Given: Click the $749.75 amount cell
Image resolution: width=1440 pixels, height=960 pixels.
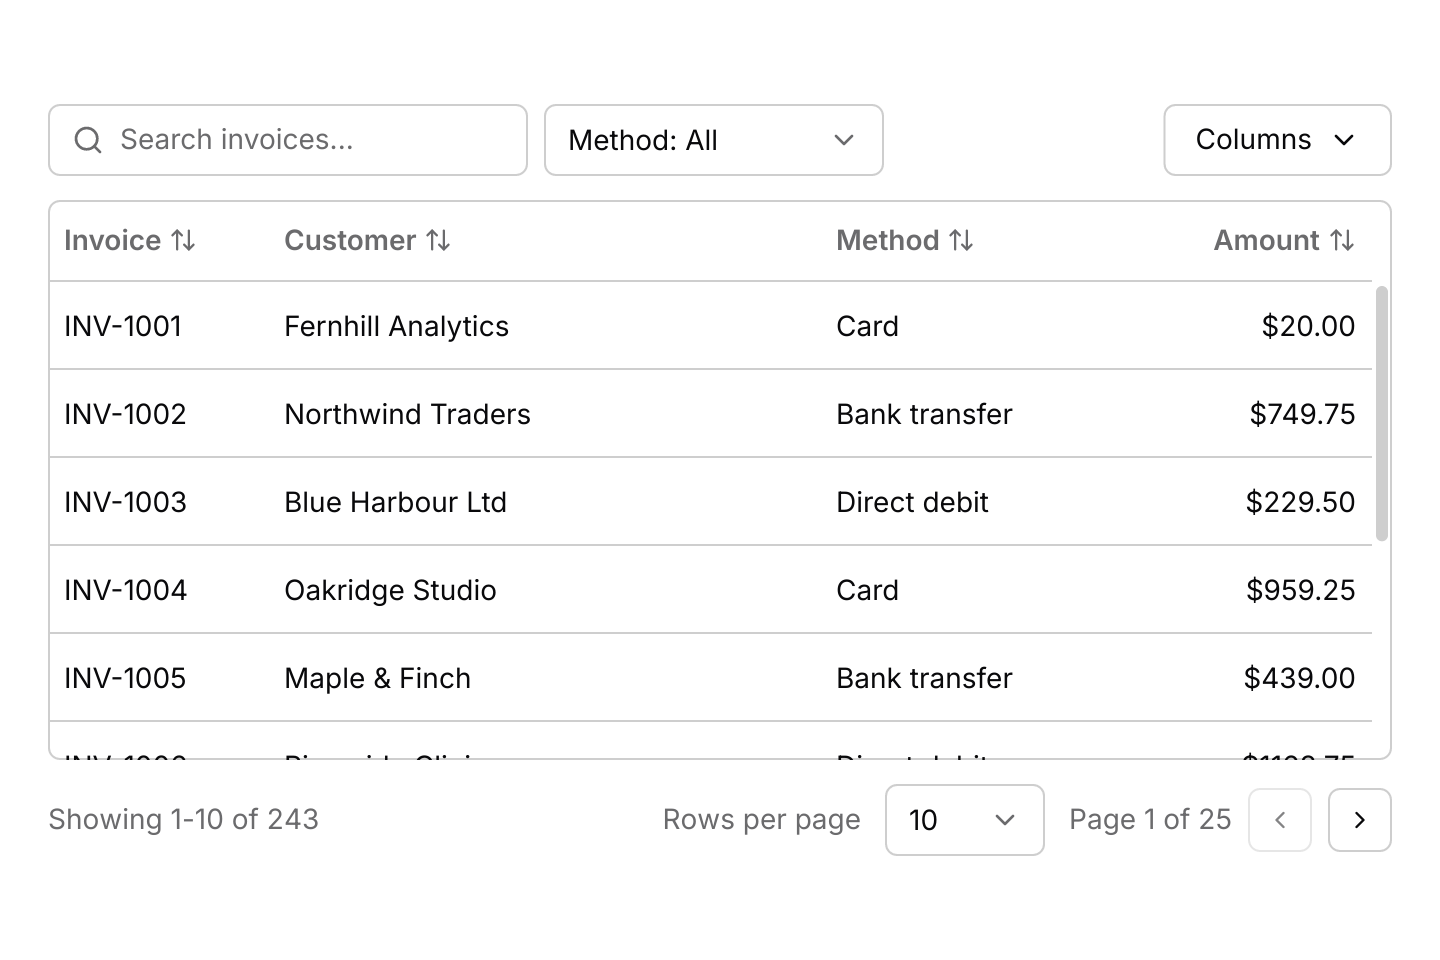Looking at the screenshot, I should pos(1302,414).
